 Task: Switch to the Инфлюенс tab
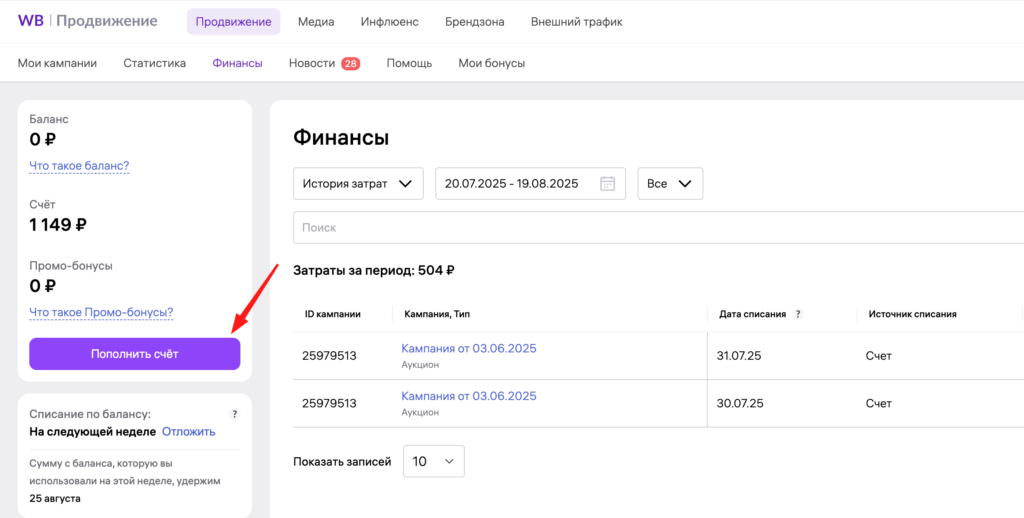pos(390,22)
